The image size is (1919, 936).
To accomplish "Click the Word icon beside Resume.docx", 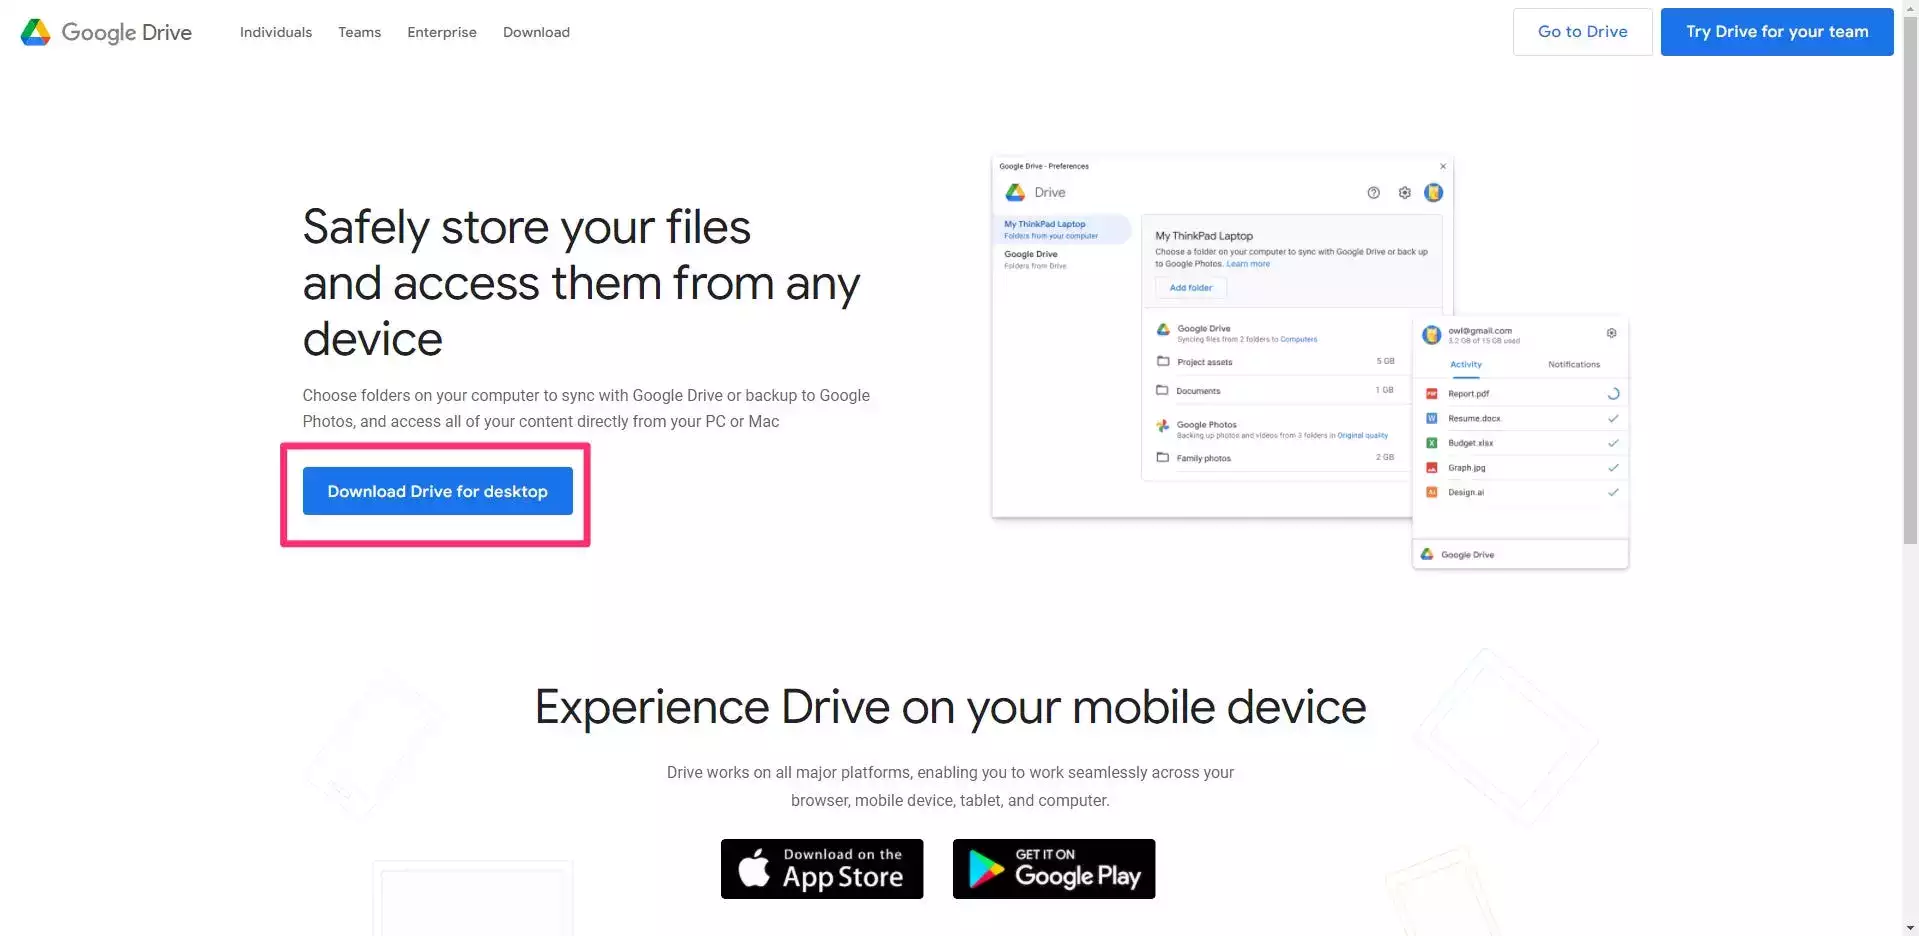I will 1431,418.
